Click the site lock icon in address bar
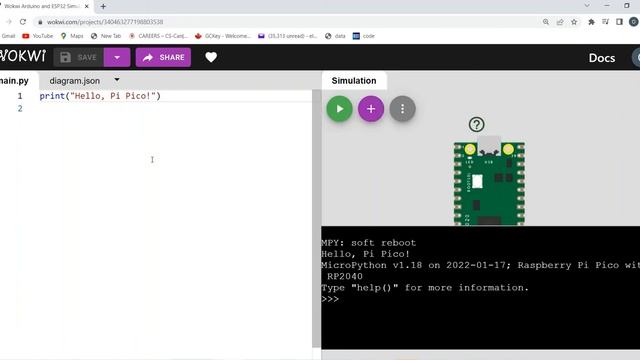 tap(40, 22)
